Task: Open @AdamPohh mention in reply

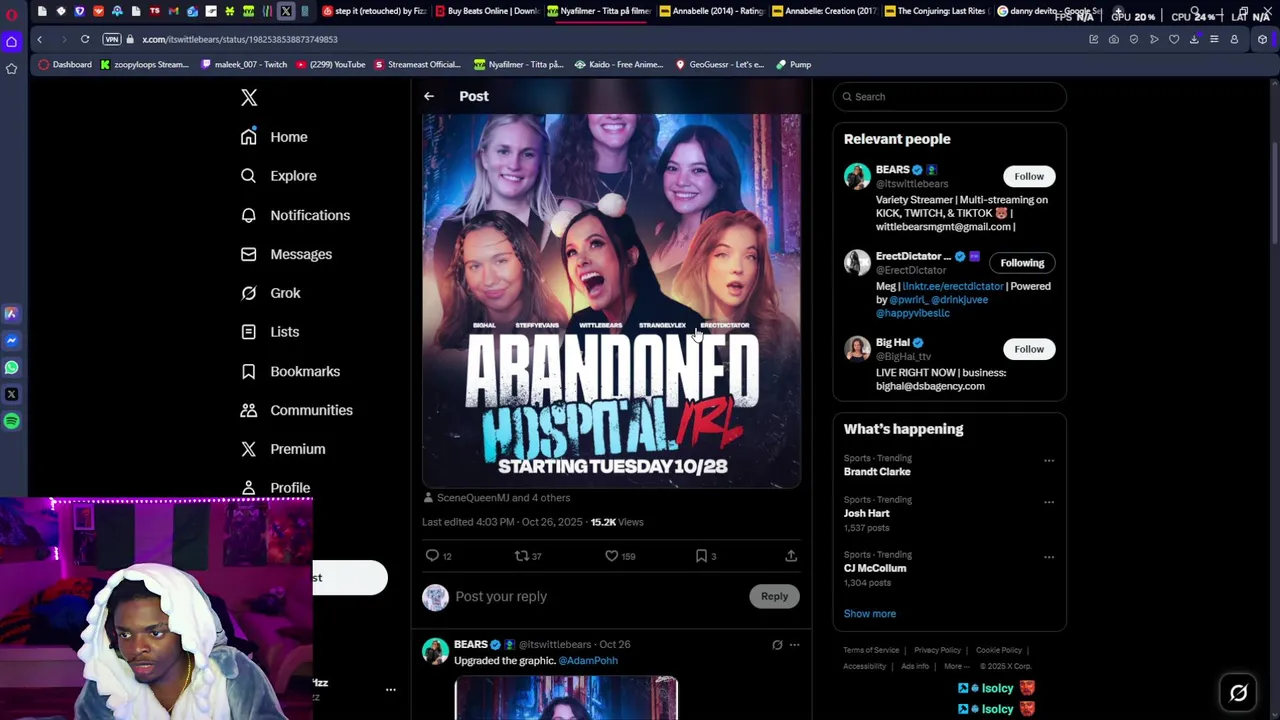Action: [588, 661]
